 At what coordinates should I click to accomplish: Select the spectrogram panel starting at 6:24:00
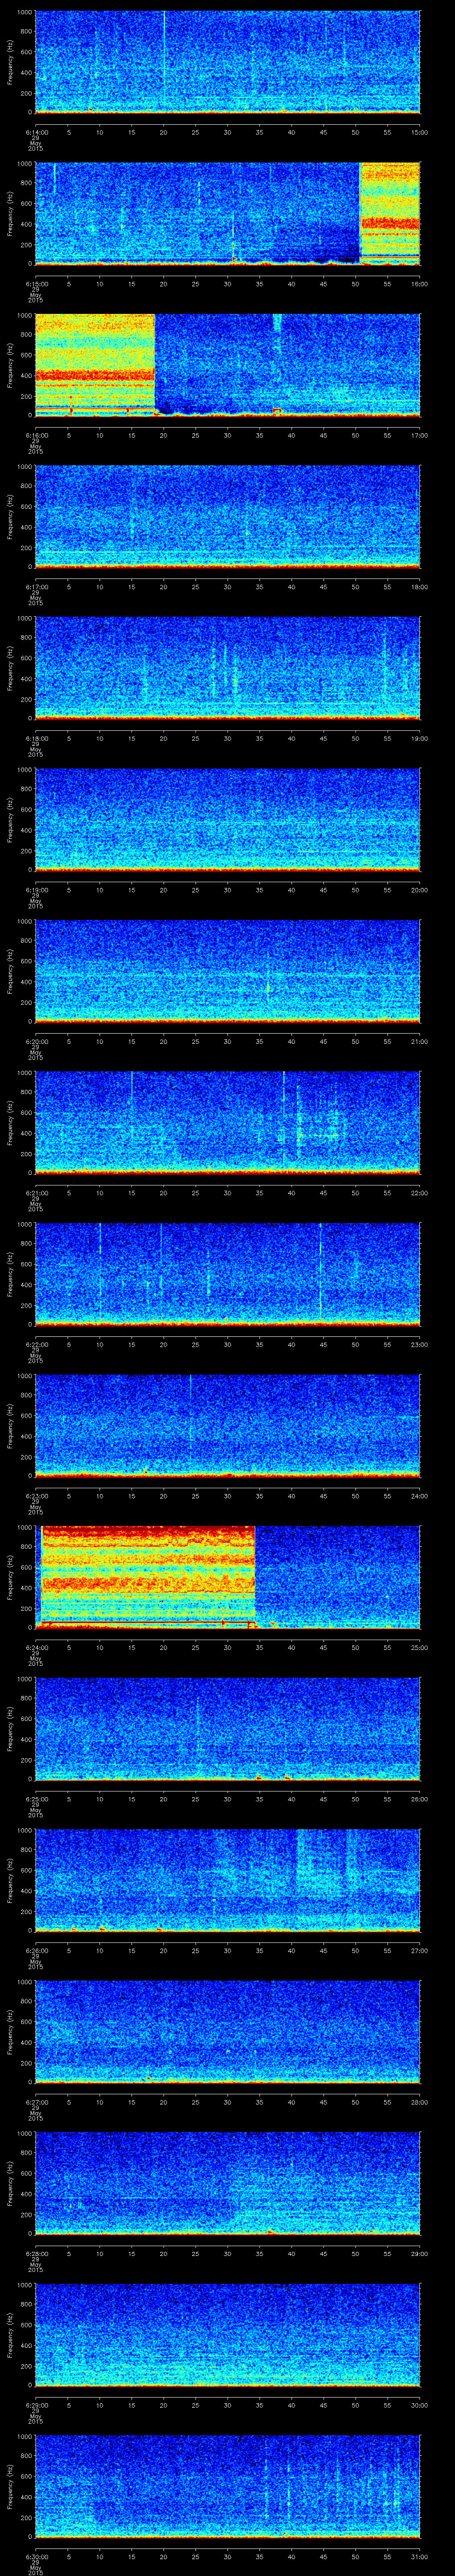tap(228, 1577)
